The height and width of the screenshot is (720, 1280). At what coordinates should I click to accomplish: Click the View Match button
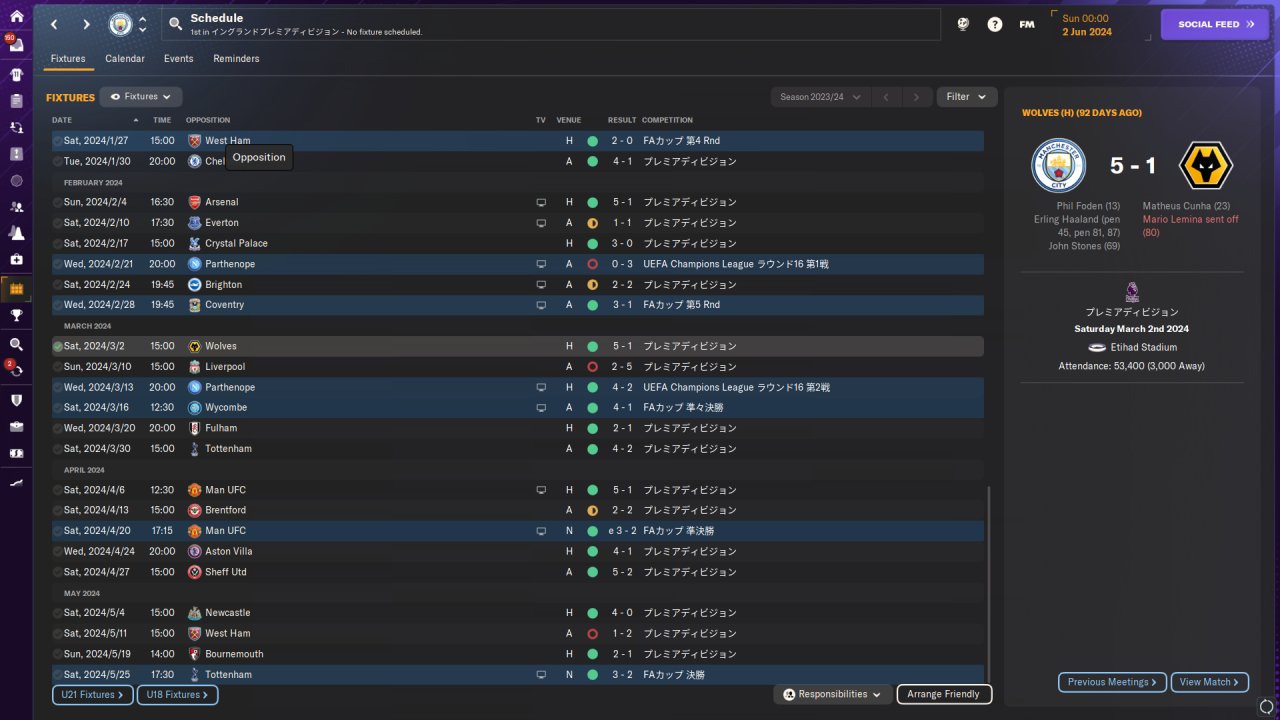click(1210, 682)
